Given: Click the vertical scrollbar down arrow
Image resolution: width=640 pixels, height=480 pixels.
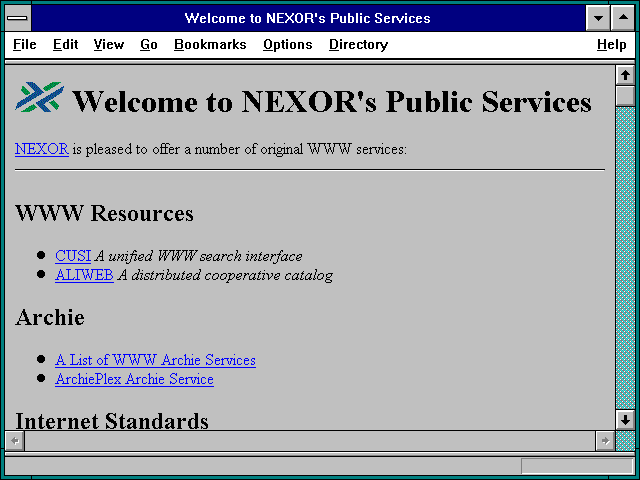Looking at the screenshot, I should coord(625,420).
